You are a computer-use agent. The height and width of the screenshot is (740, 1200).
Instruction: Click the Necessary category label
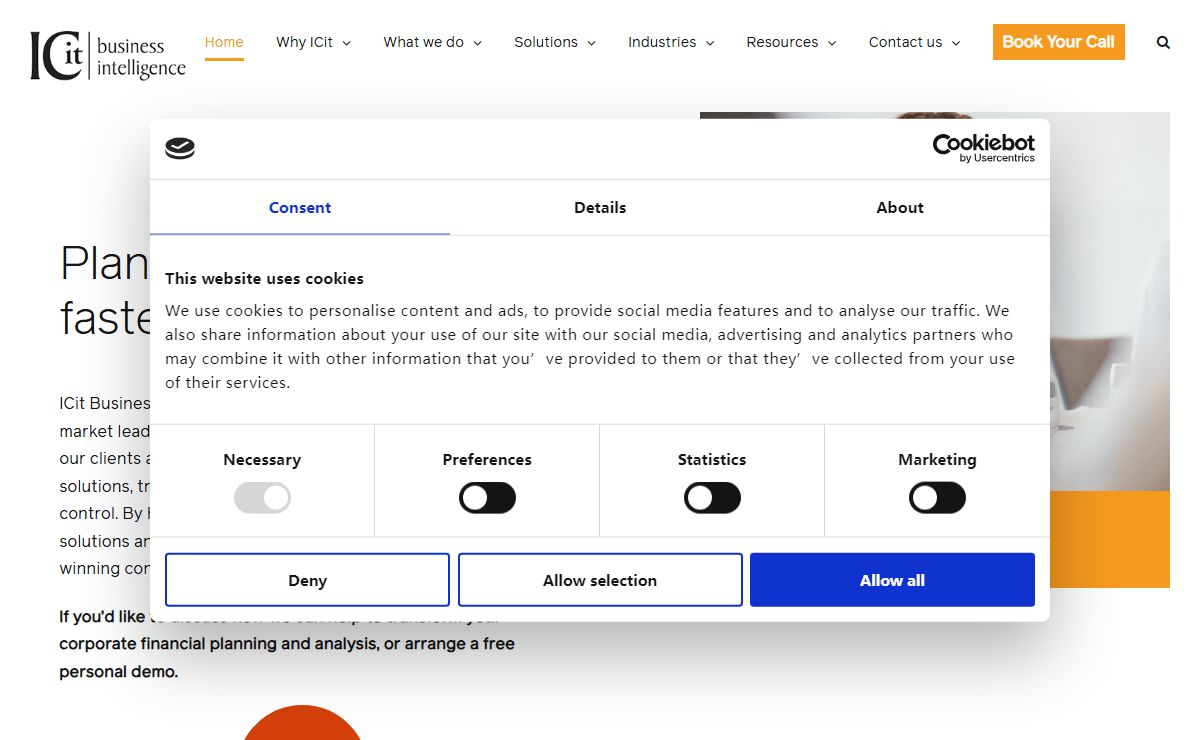262,460
